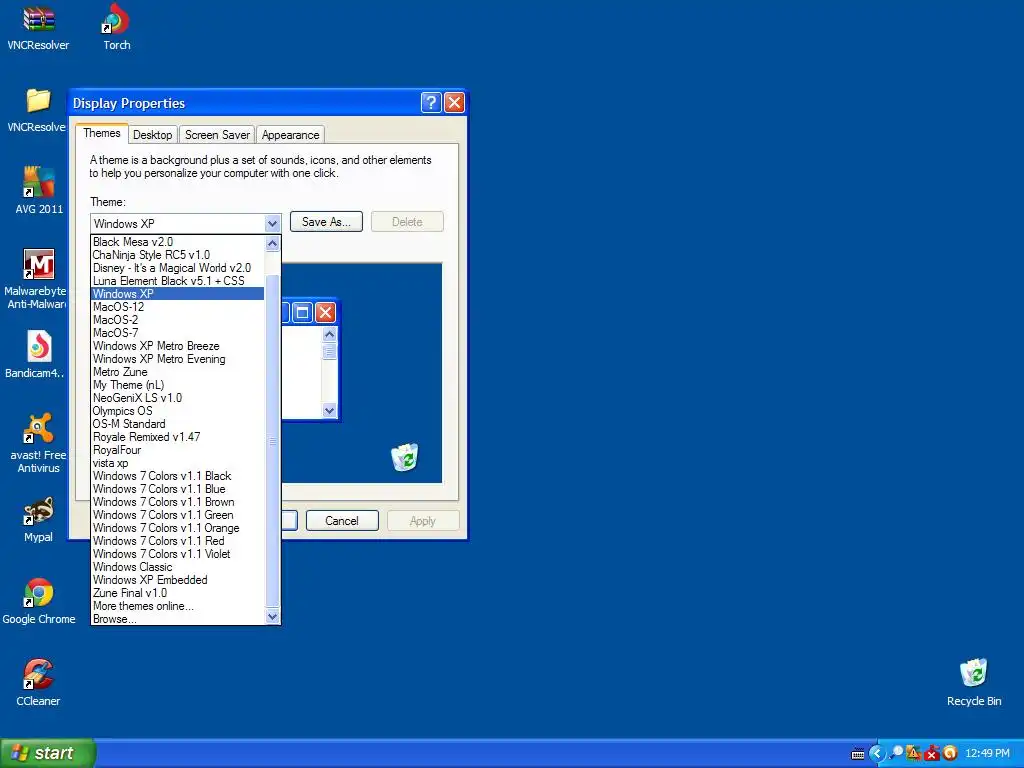The image size is (1024, 768).
Task: Pick Royale Remixed v1.47 theme
Action: [x=178, y=437]
